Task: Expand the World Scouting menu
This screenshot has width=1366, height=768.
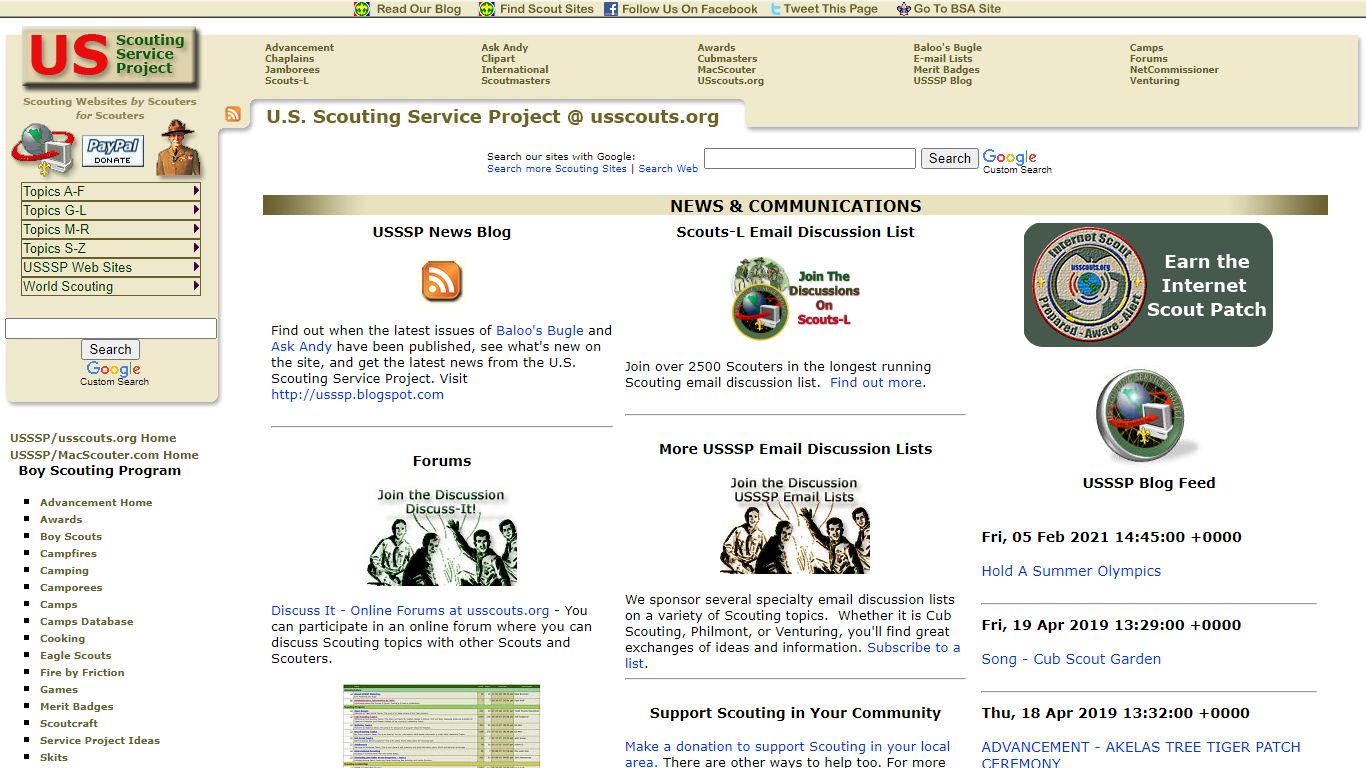Action: pyautogui.click(x=111, y=286)
